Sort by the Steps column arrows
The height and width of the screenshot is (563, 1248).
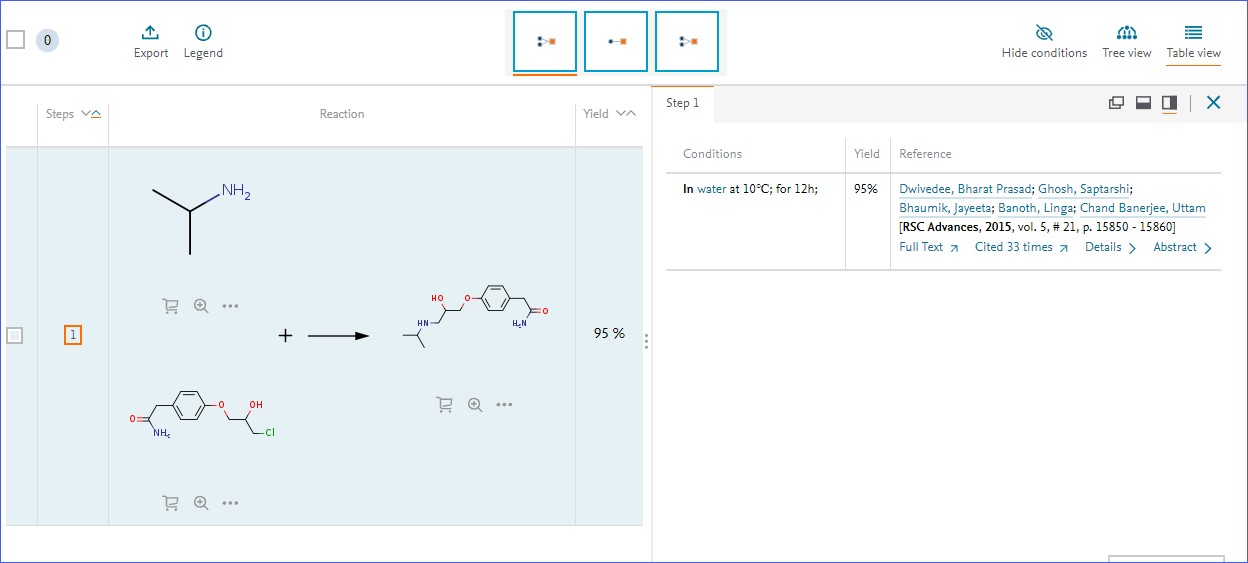coord(90,114)
